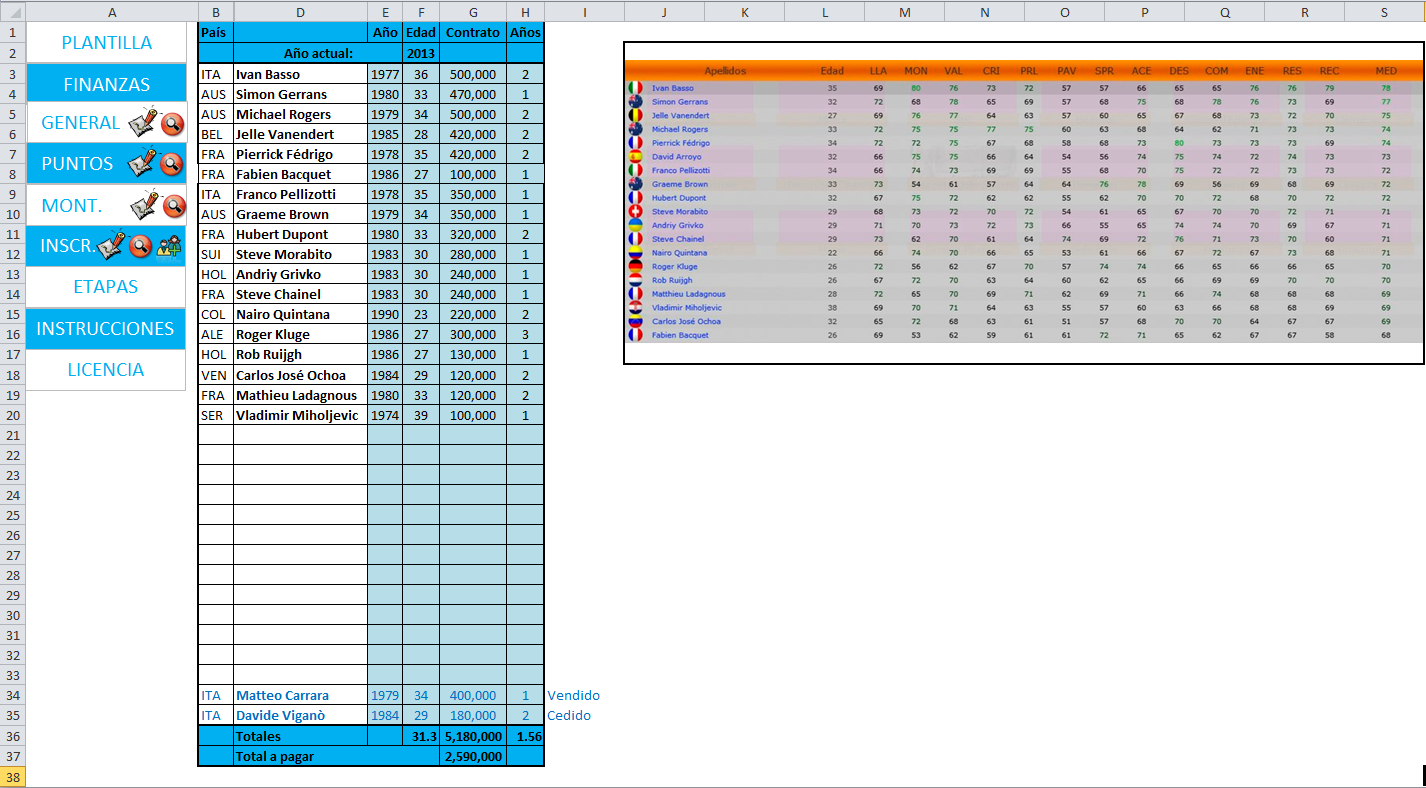
Task: Select the Fabien Bacquet name cell
Action: (300, 174)
